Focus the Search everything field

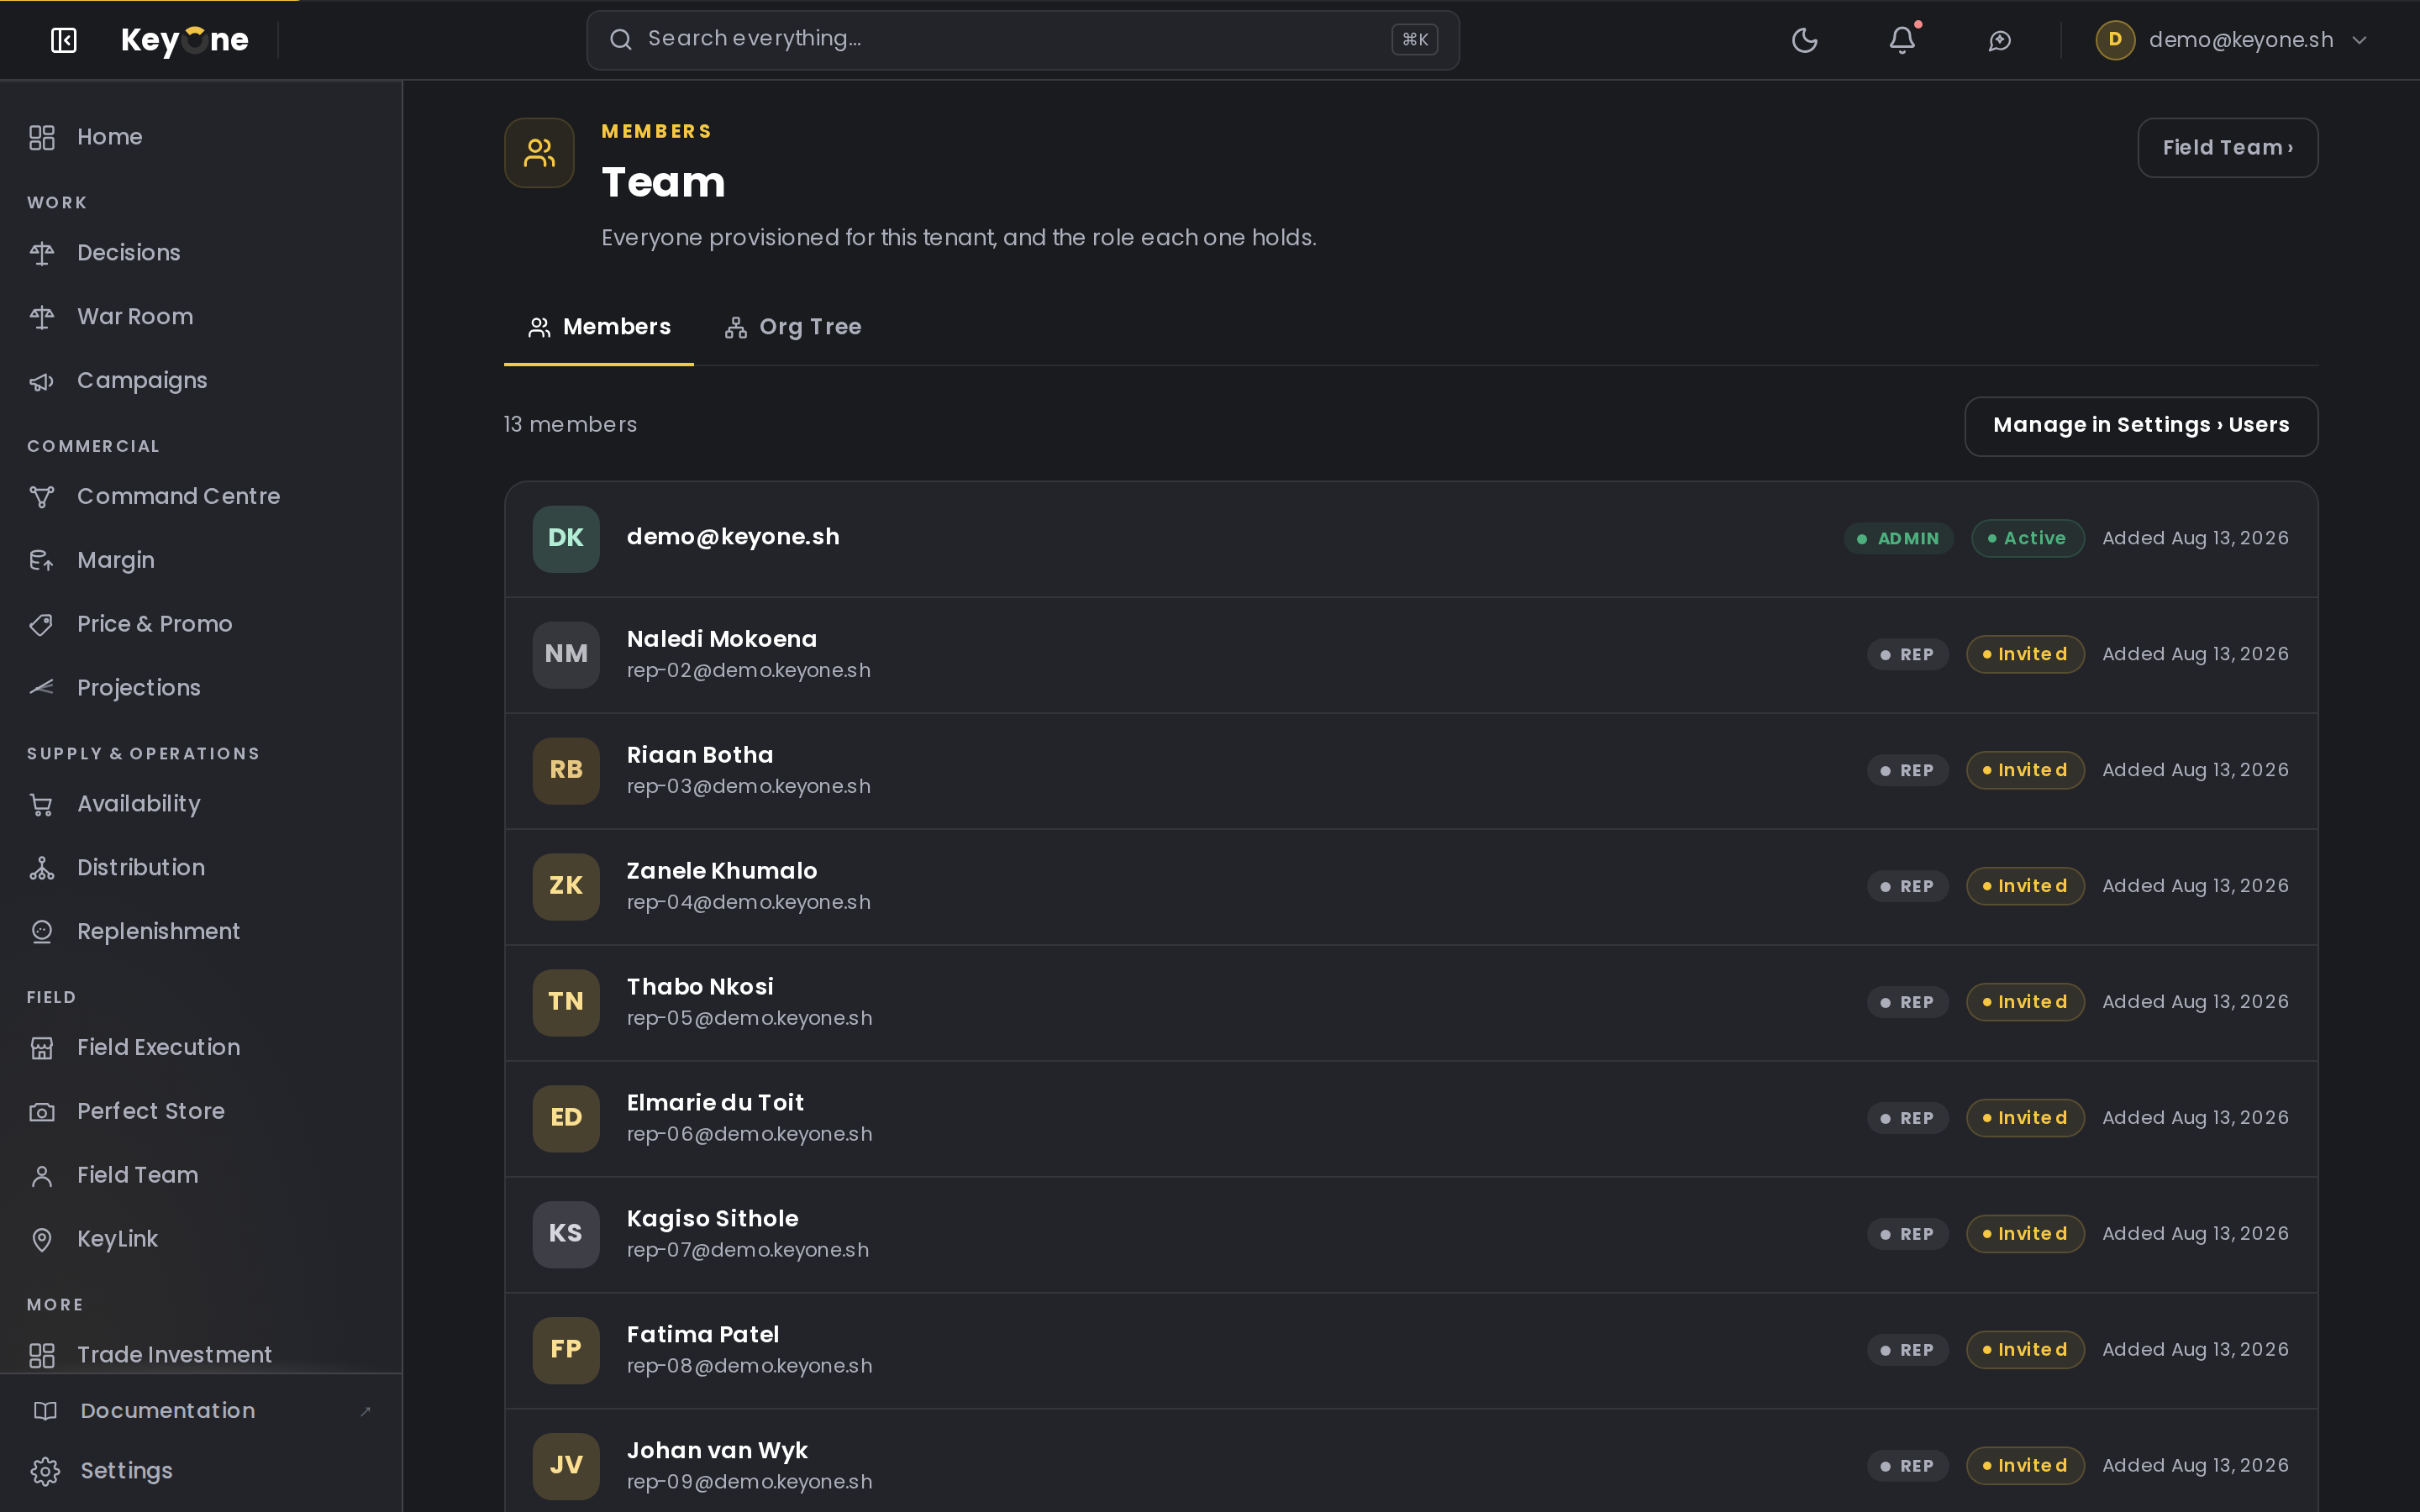pyautogui.click(x=1022, y=40)
